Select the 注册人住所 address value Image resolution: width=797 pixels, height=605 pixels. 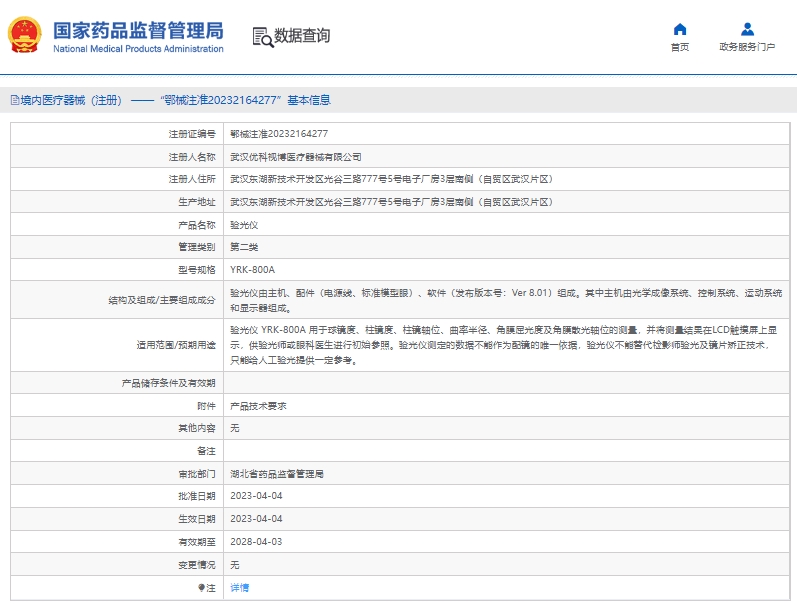tap(391, 179)
